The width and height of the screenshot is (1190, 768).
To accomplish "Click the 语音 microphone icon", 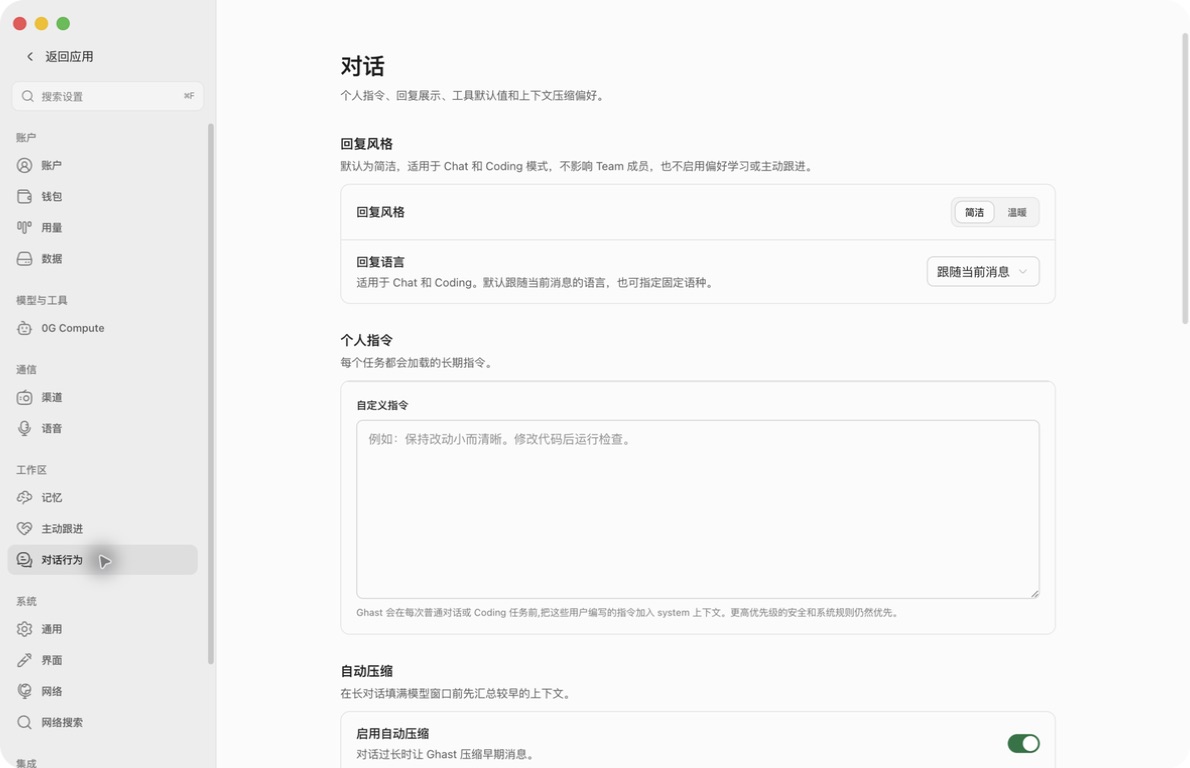I will (24, 429).
